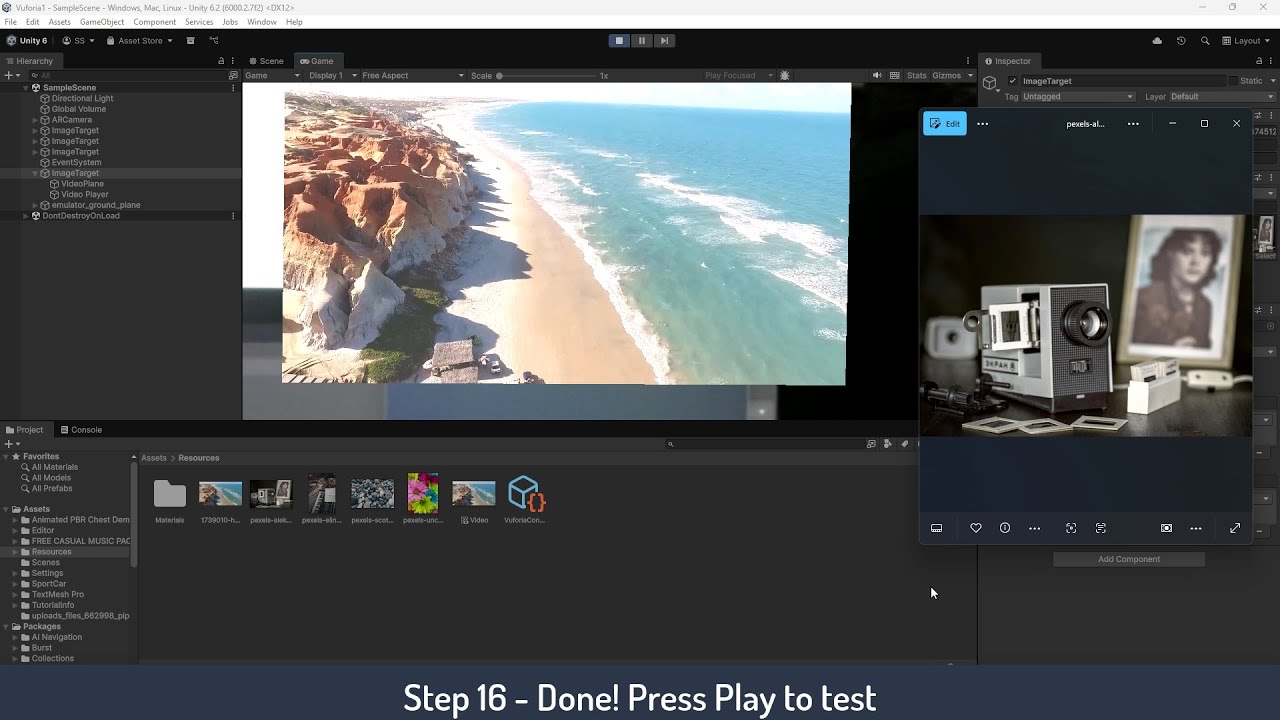Open the Free Aspect dropdown
The image size is (1280, 720).
(x=413, y=75)
